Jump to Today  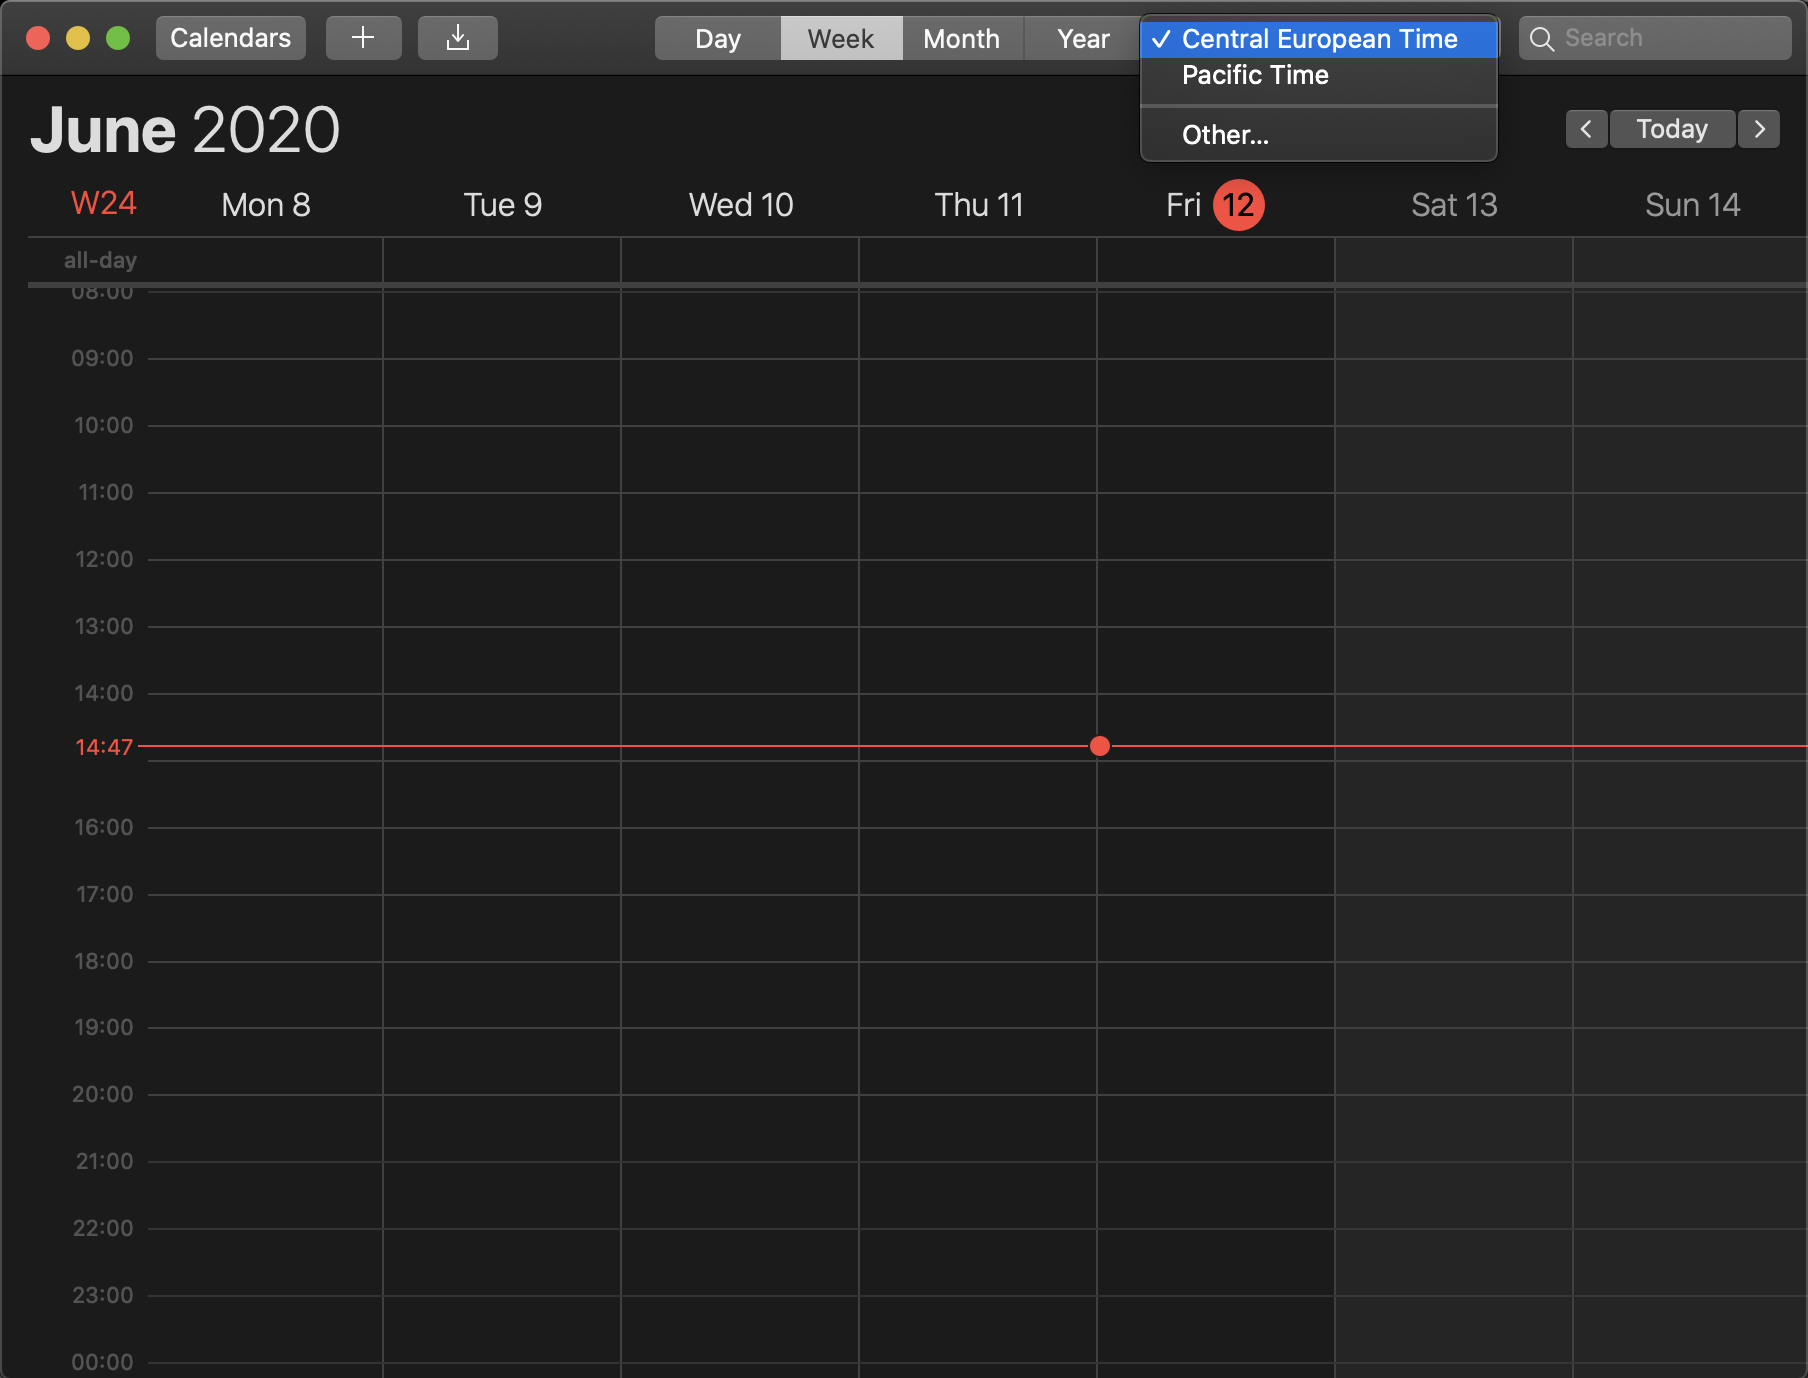[x=1671, y=129]
